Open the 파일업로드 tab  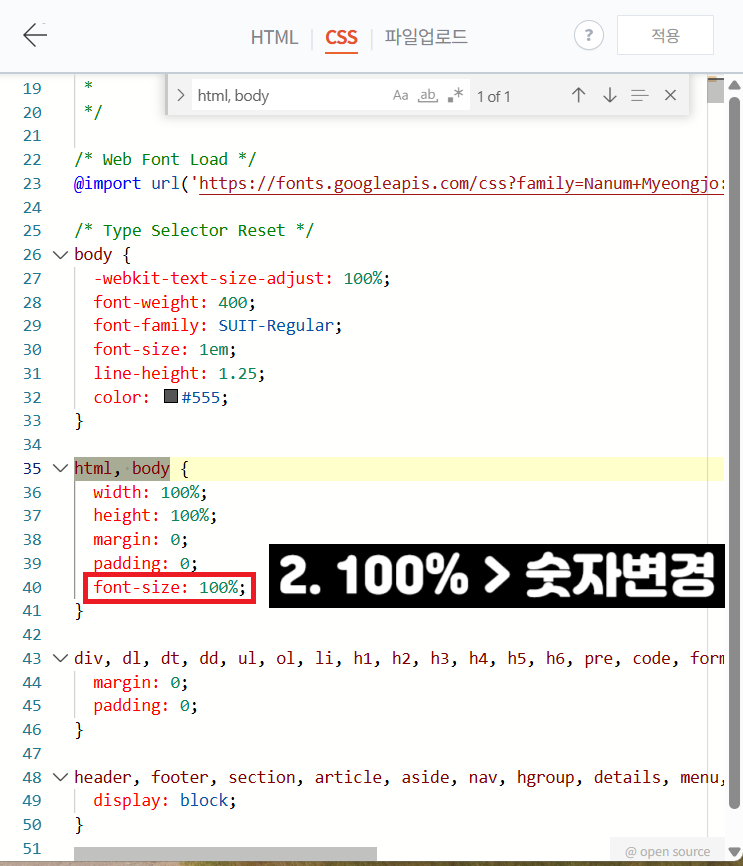click(426, 37)
